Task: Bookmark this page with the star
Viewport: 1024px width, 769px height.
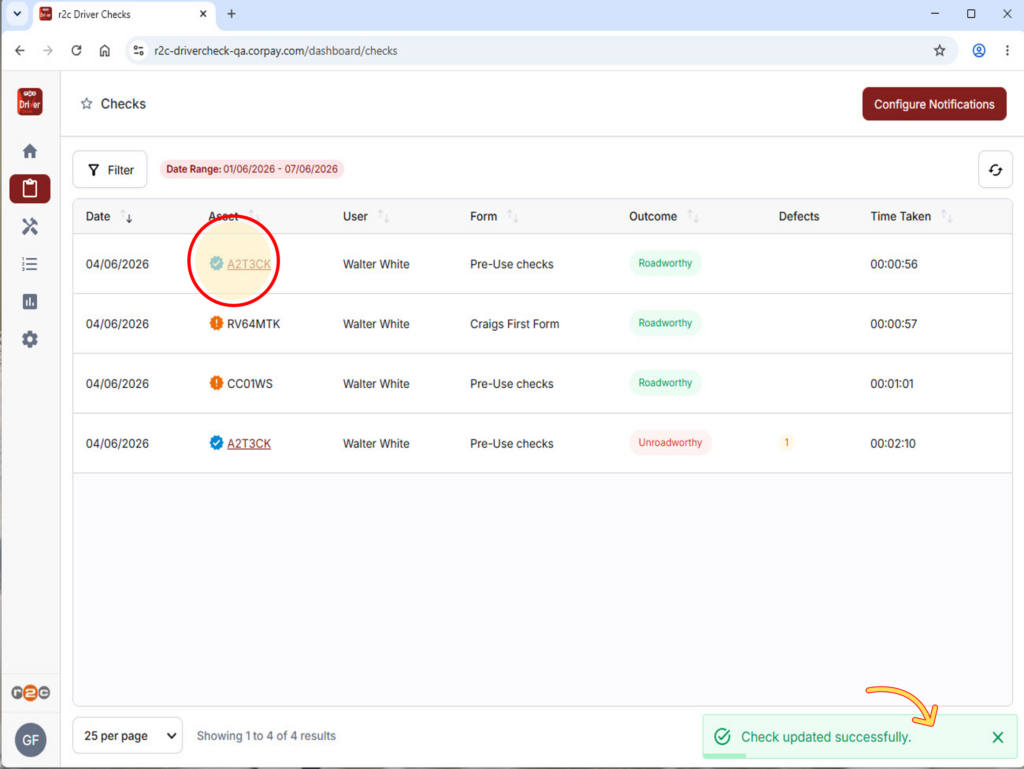Action: [939, 50]
